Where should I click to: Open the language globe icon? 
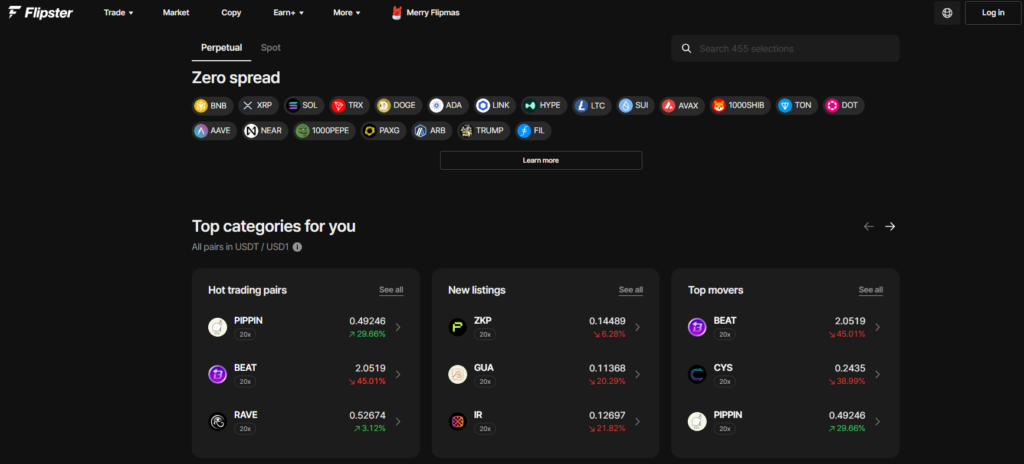[x=946, y=13]
